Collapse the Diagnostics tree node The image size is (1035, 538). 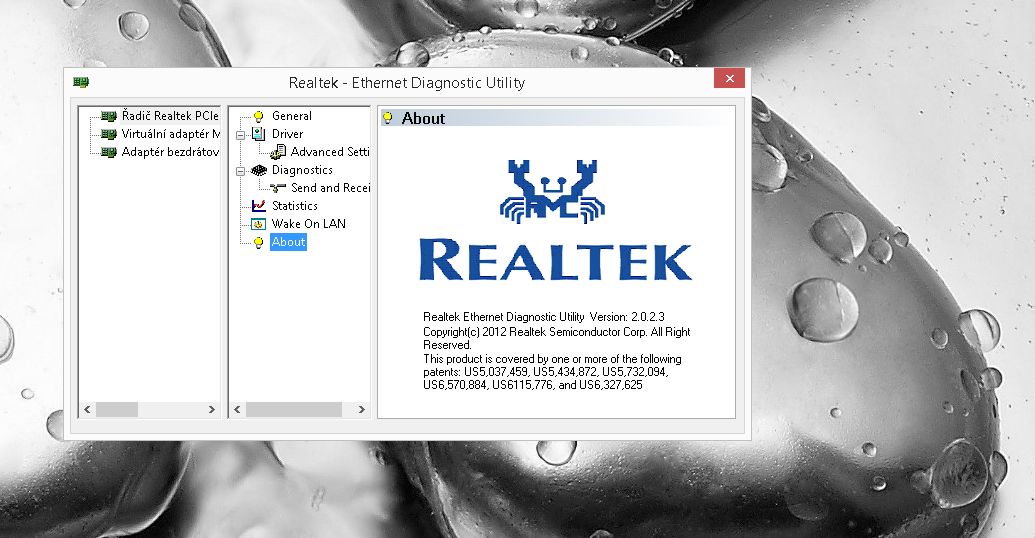point(240,171)
